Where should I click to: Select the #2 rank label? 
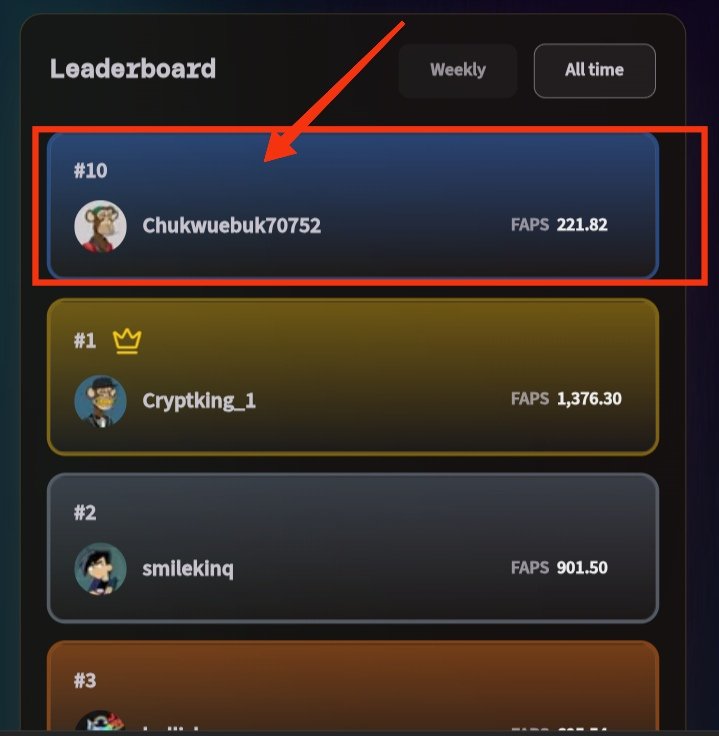pyautogui.click(x=85, y=513)
